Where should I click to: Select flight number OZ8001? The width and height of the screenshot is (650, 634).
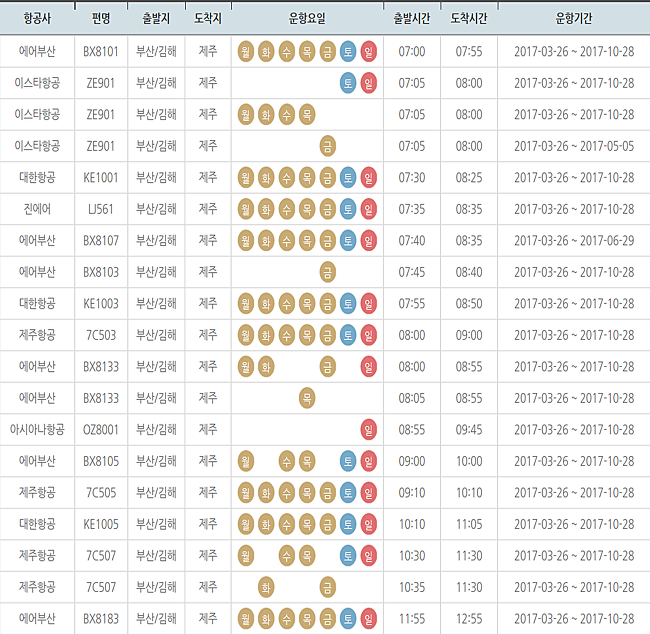[101, 430]
